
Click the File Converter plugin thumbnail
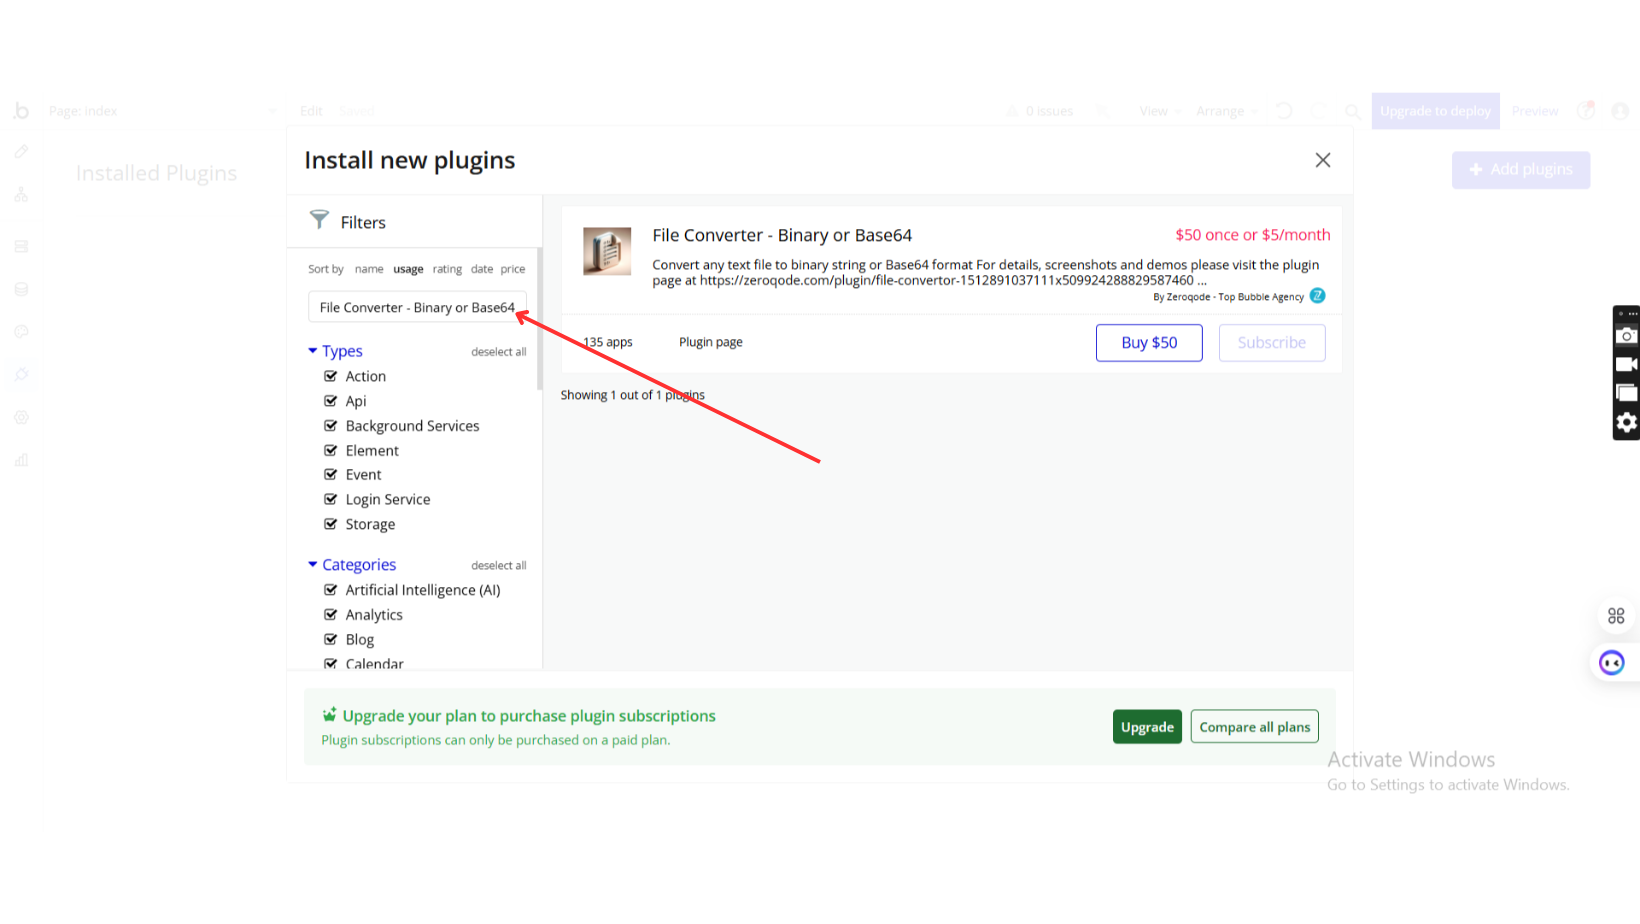pos(607,251)
